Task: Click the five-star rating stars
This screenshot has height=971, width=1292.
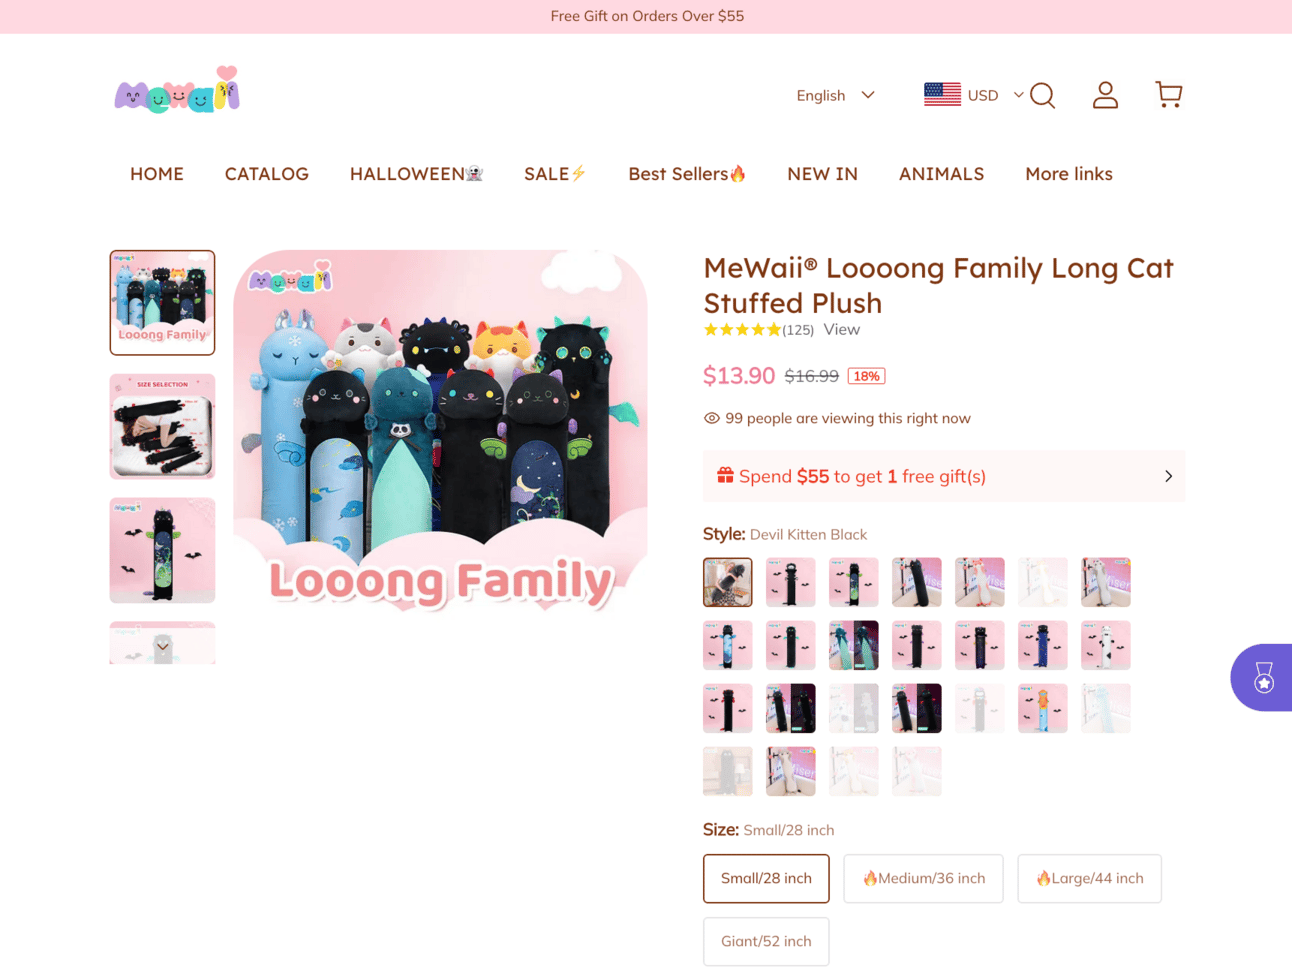Action: pyautogui.click(x=742, y=330)
